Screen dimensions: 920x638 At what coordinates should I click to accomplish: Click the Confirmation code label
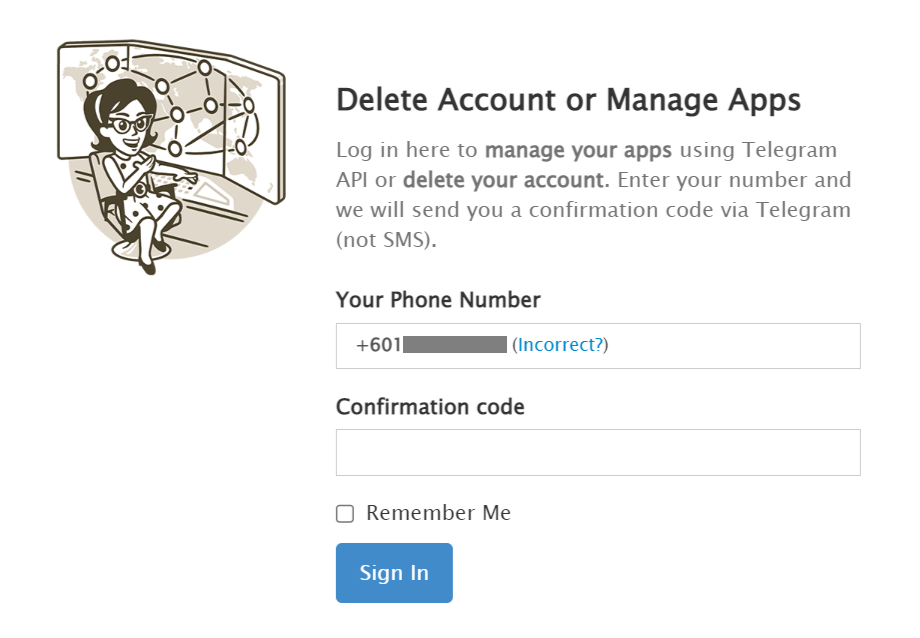click(430, 407)
